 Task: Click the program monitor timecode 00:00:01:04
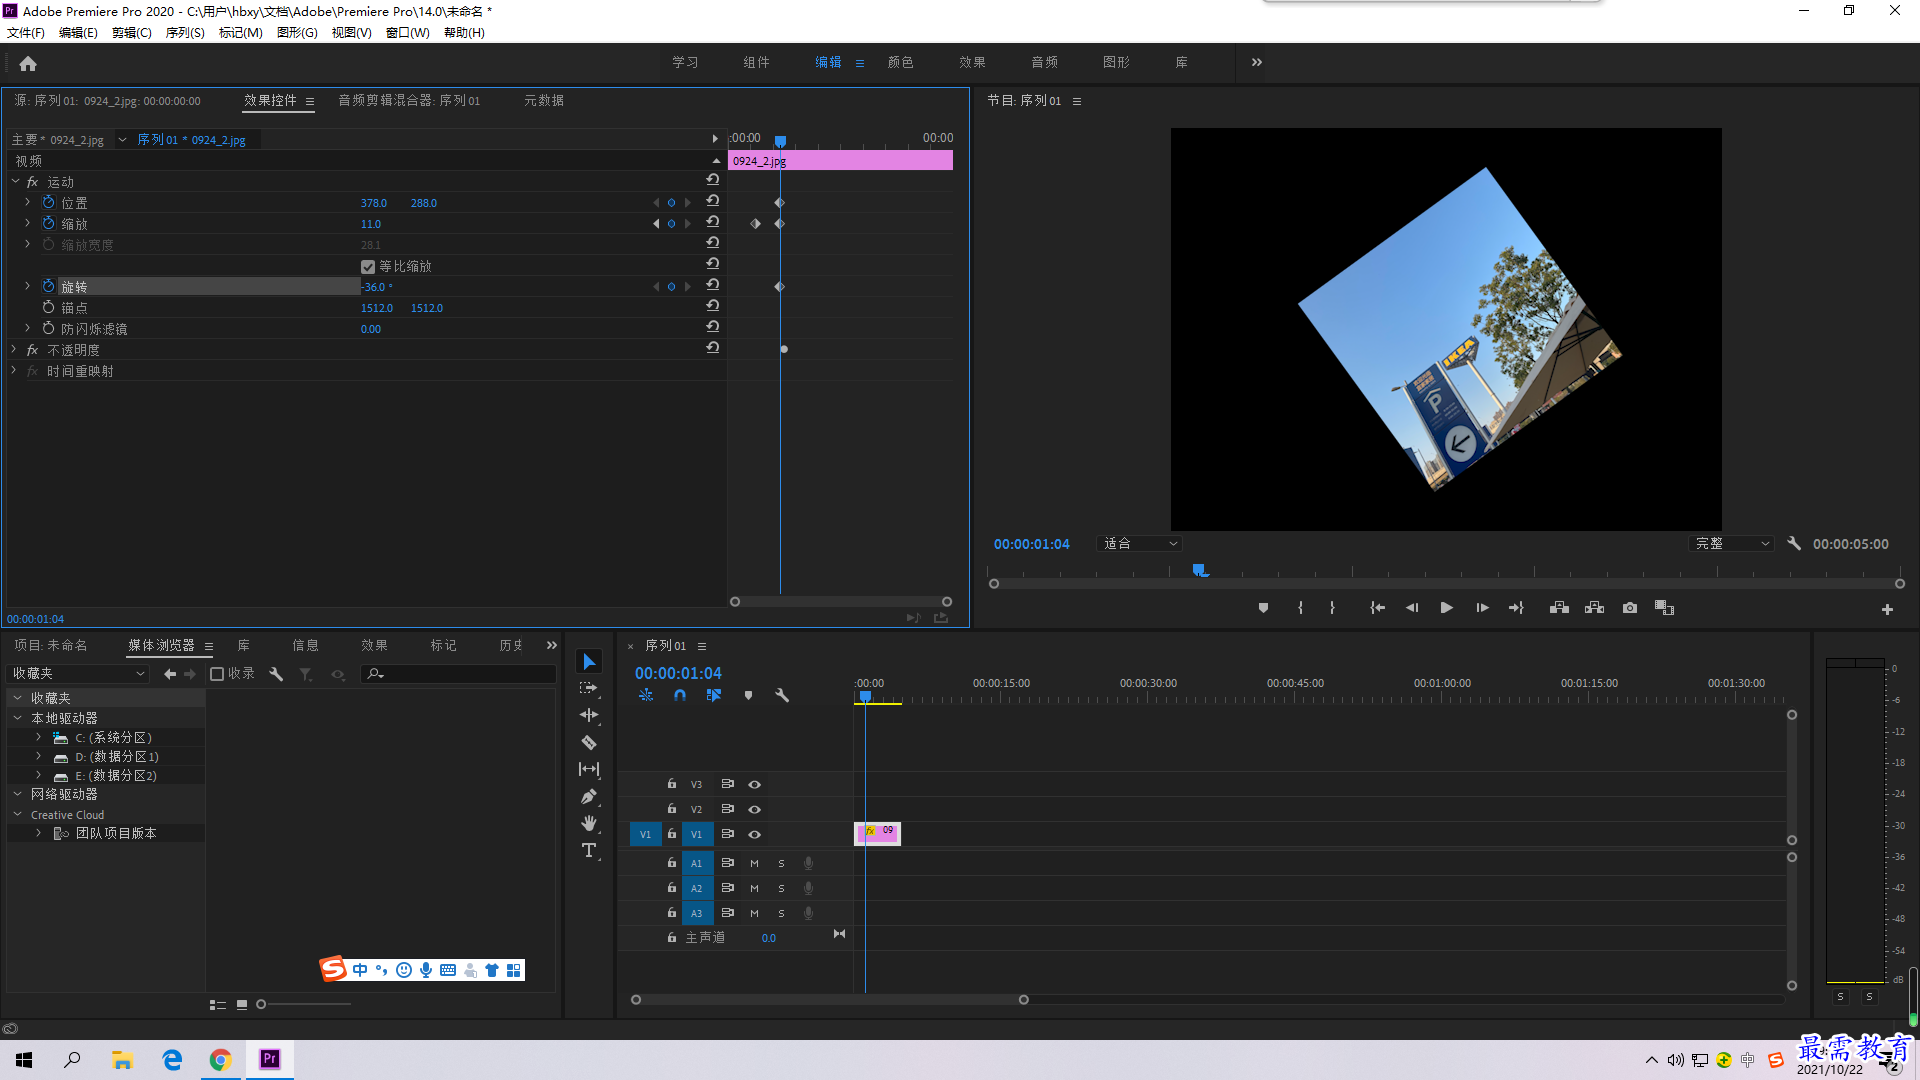click(1031, 544)
